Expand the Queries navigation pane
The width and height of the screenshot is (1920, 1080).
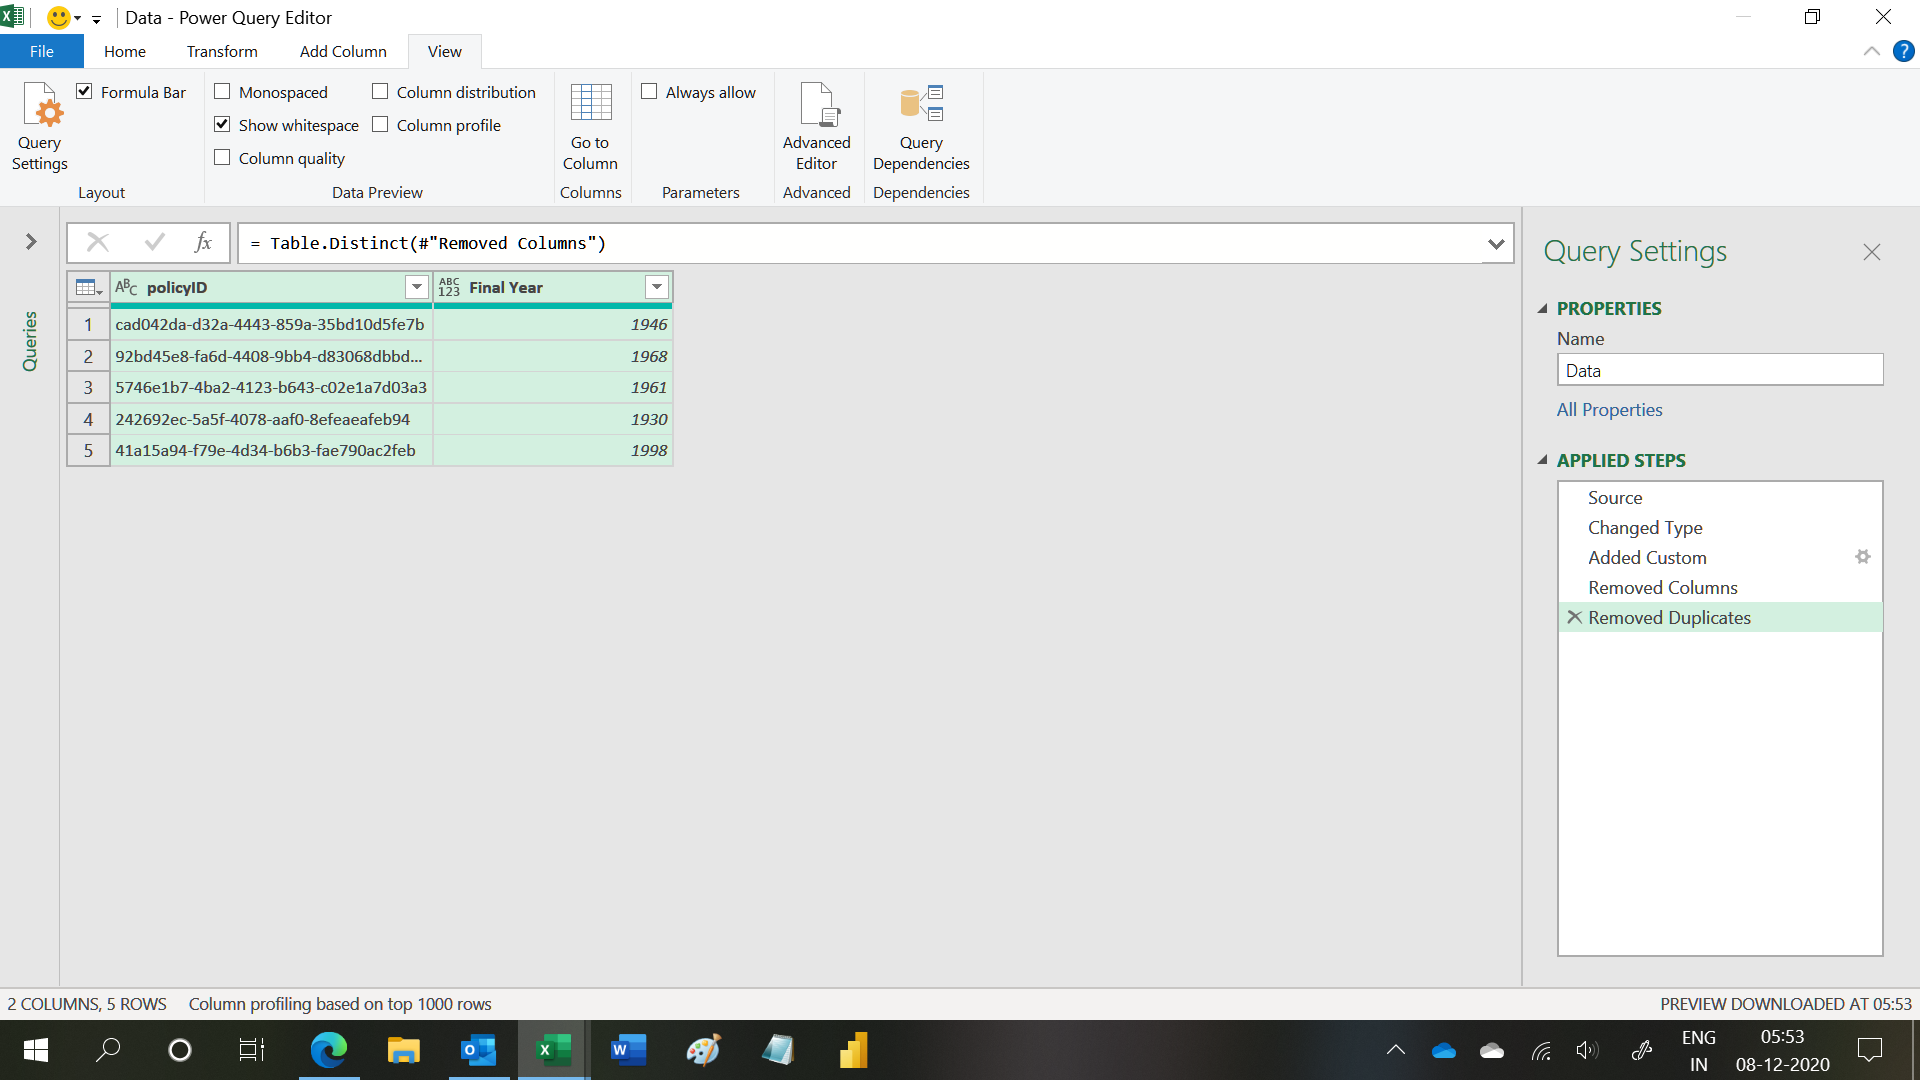pyautogui.click(x=31, y=241)
